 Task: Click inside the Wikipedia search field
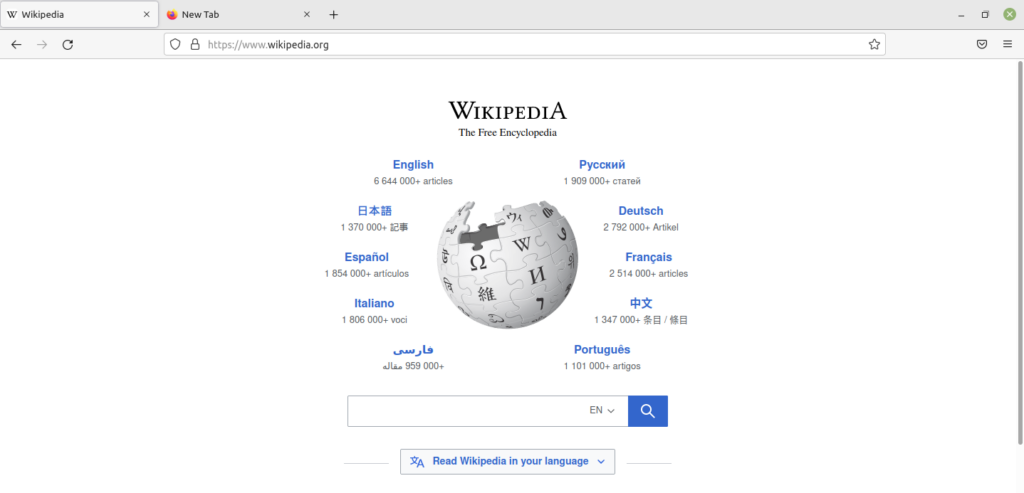[465, 411]
